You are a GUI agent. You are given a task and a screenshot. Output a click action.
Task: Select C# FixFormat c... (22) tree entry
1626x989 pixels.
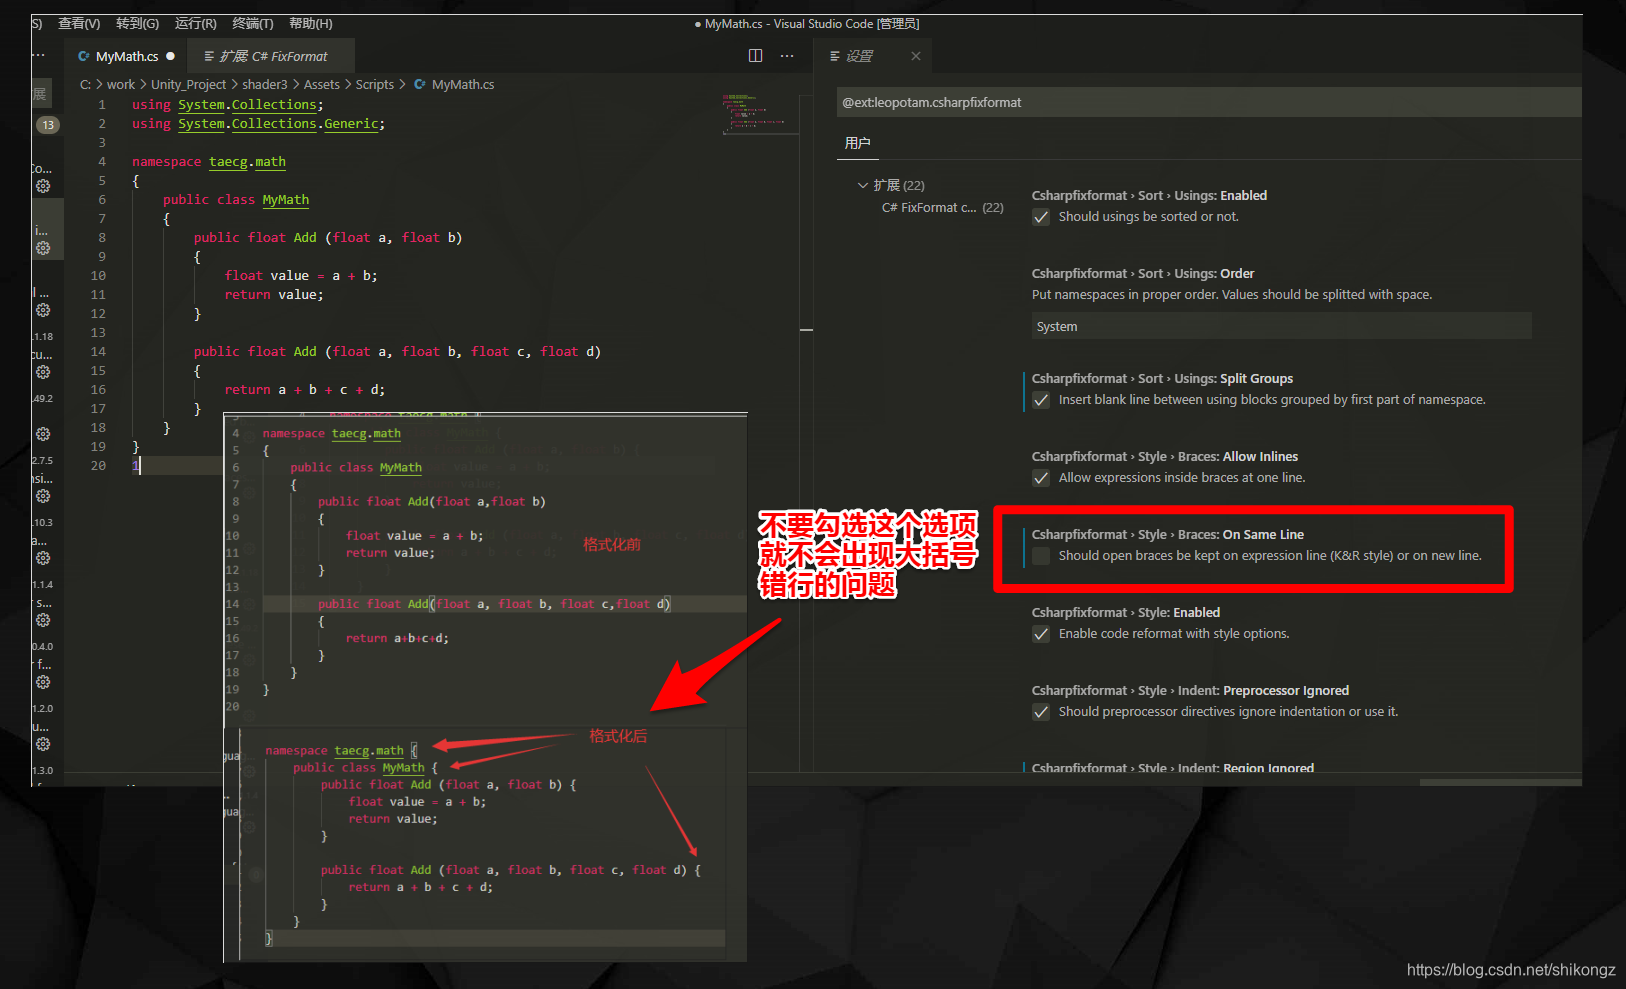(942, 208)
